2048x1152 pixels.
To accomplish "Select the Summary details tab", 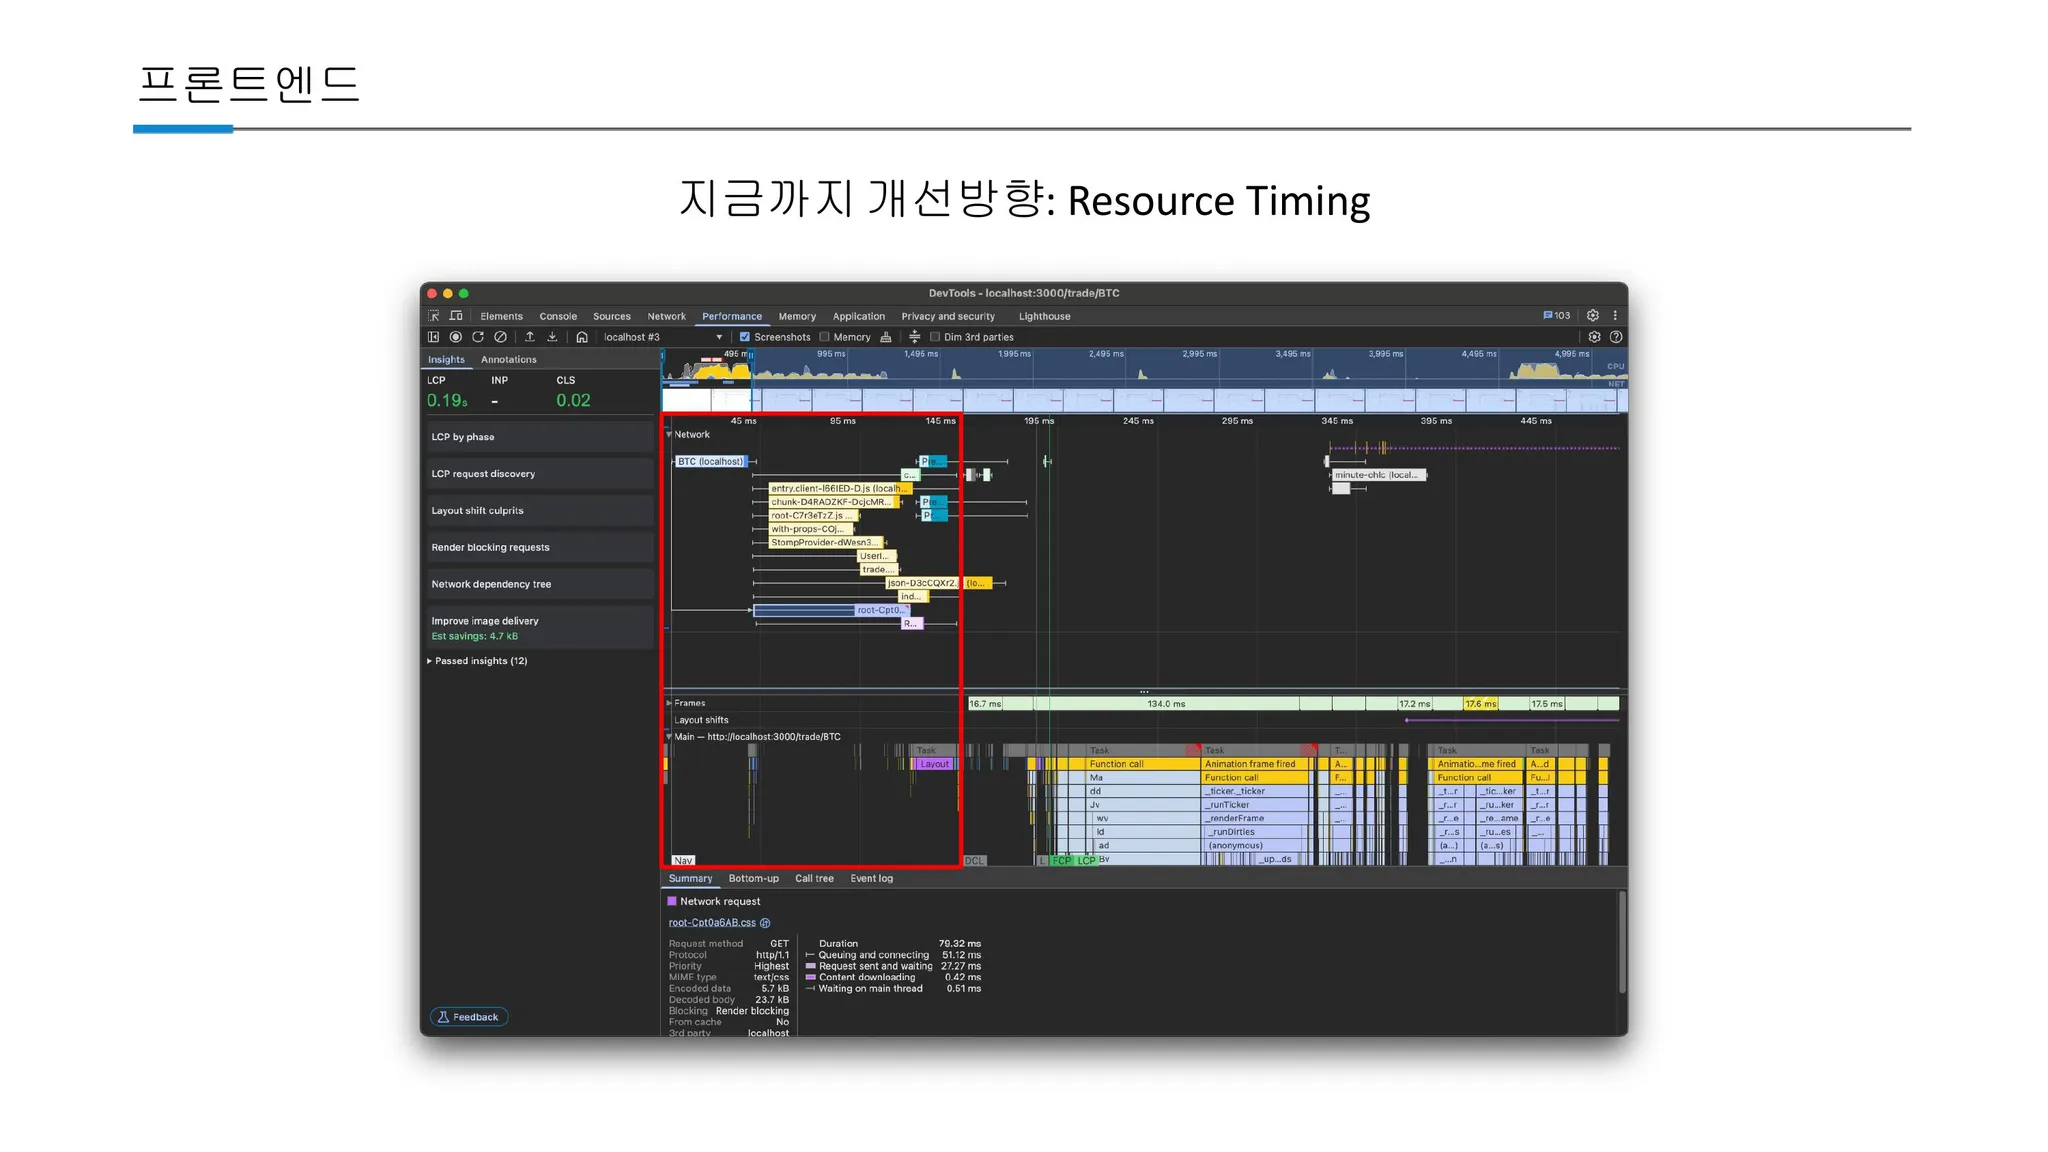I will 690,879.
